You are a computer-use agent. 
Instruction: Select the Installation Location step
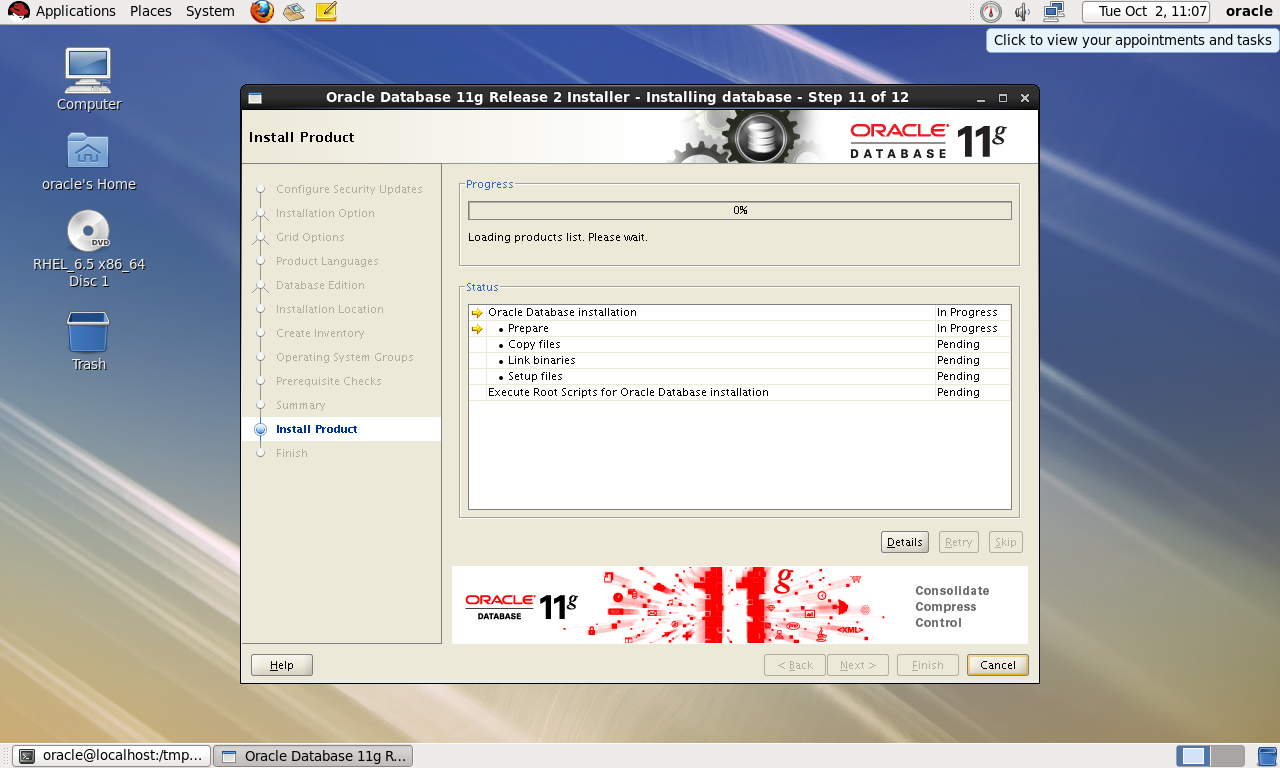pyautogui.click(x=330, y=309)
